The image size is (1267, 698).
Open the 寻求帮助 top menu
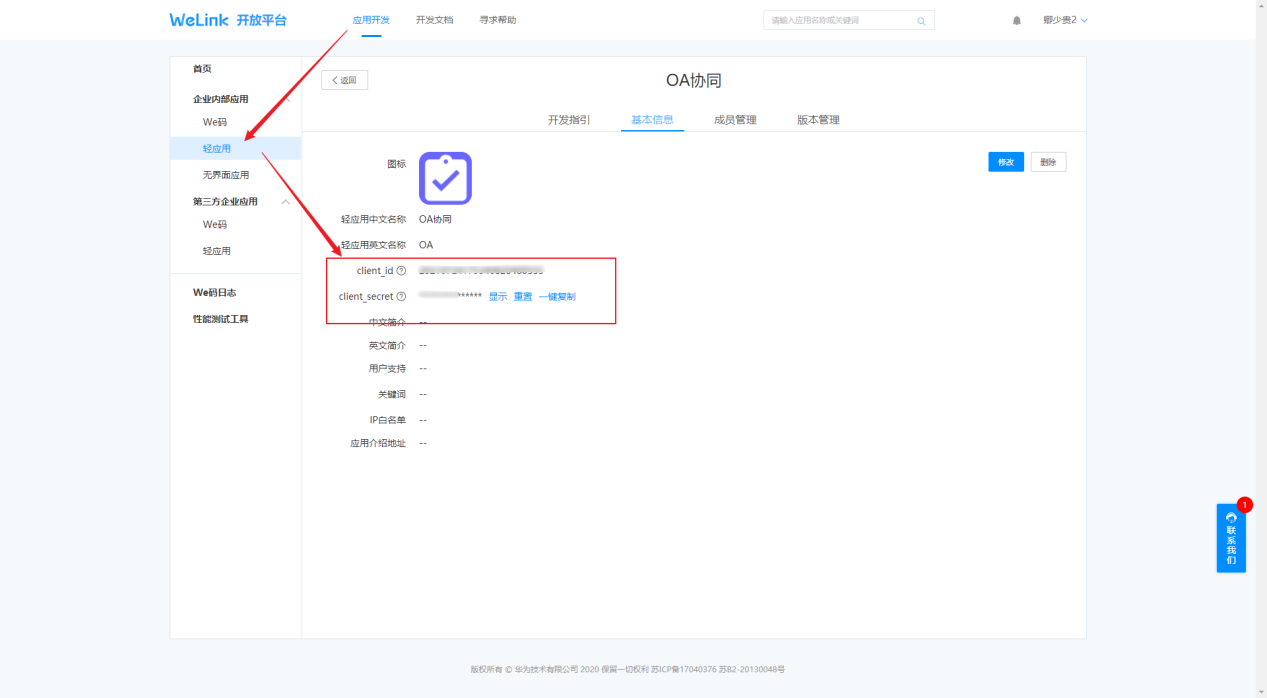(x=498, y=20)
